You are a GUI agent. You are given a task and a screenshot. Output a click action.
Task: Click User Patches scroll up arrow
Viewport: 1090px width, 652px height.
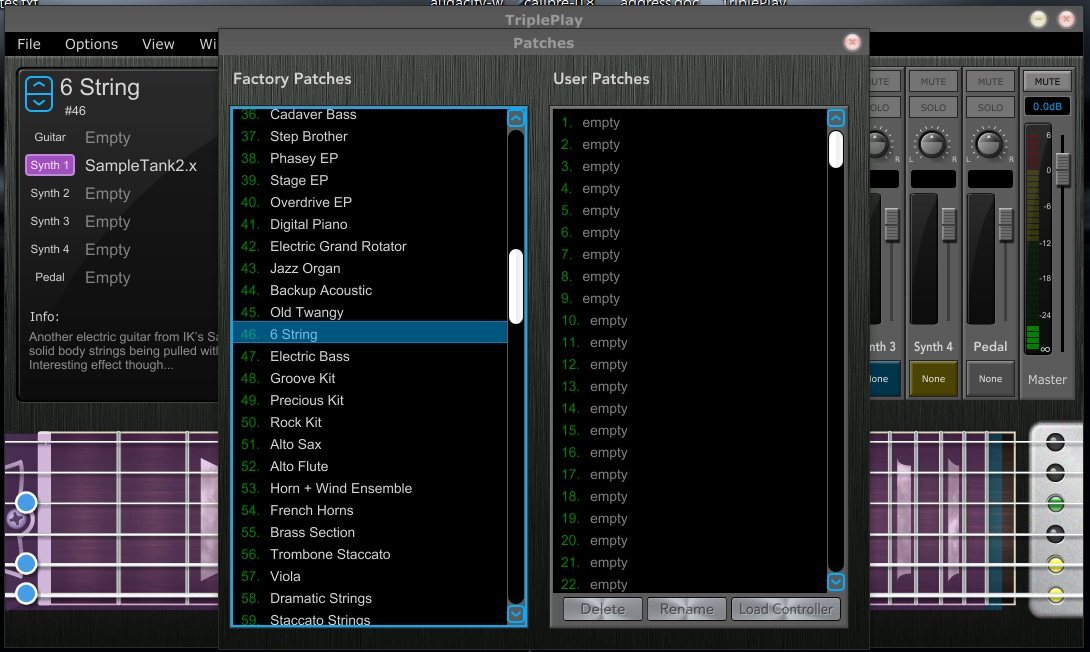coord(836,118)
